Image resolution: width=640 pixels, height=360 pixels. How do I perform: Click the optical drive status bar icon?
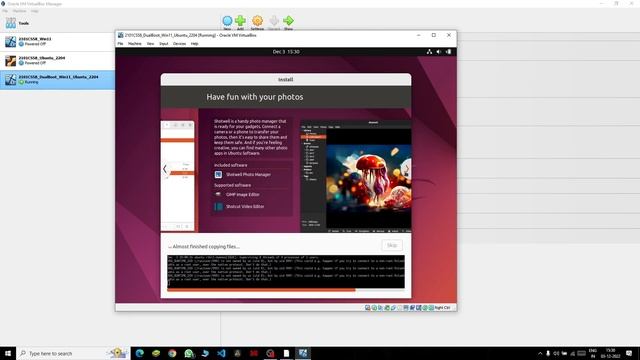pyautogui.click(x=374, y=308)
